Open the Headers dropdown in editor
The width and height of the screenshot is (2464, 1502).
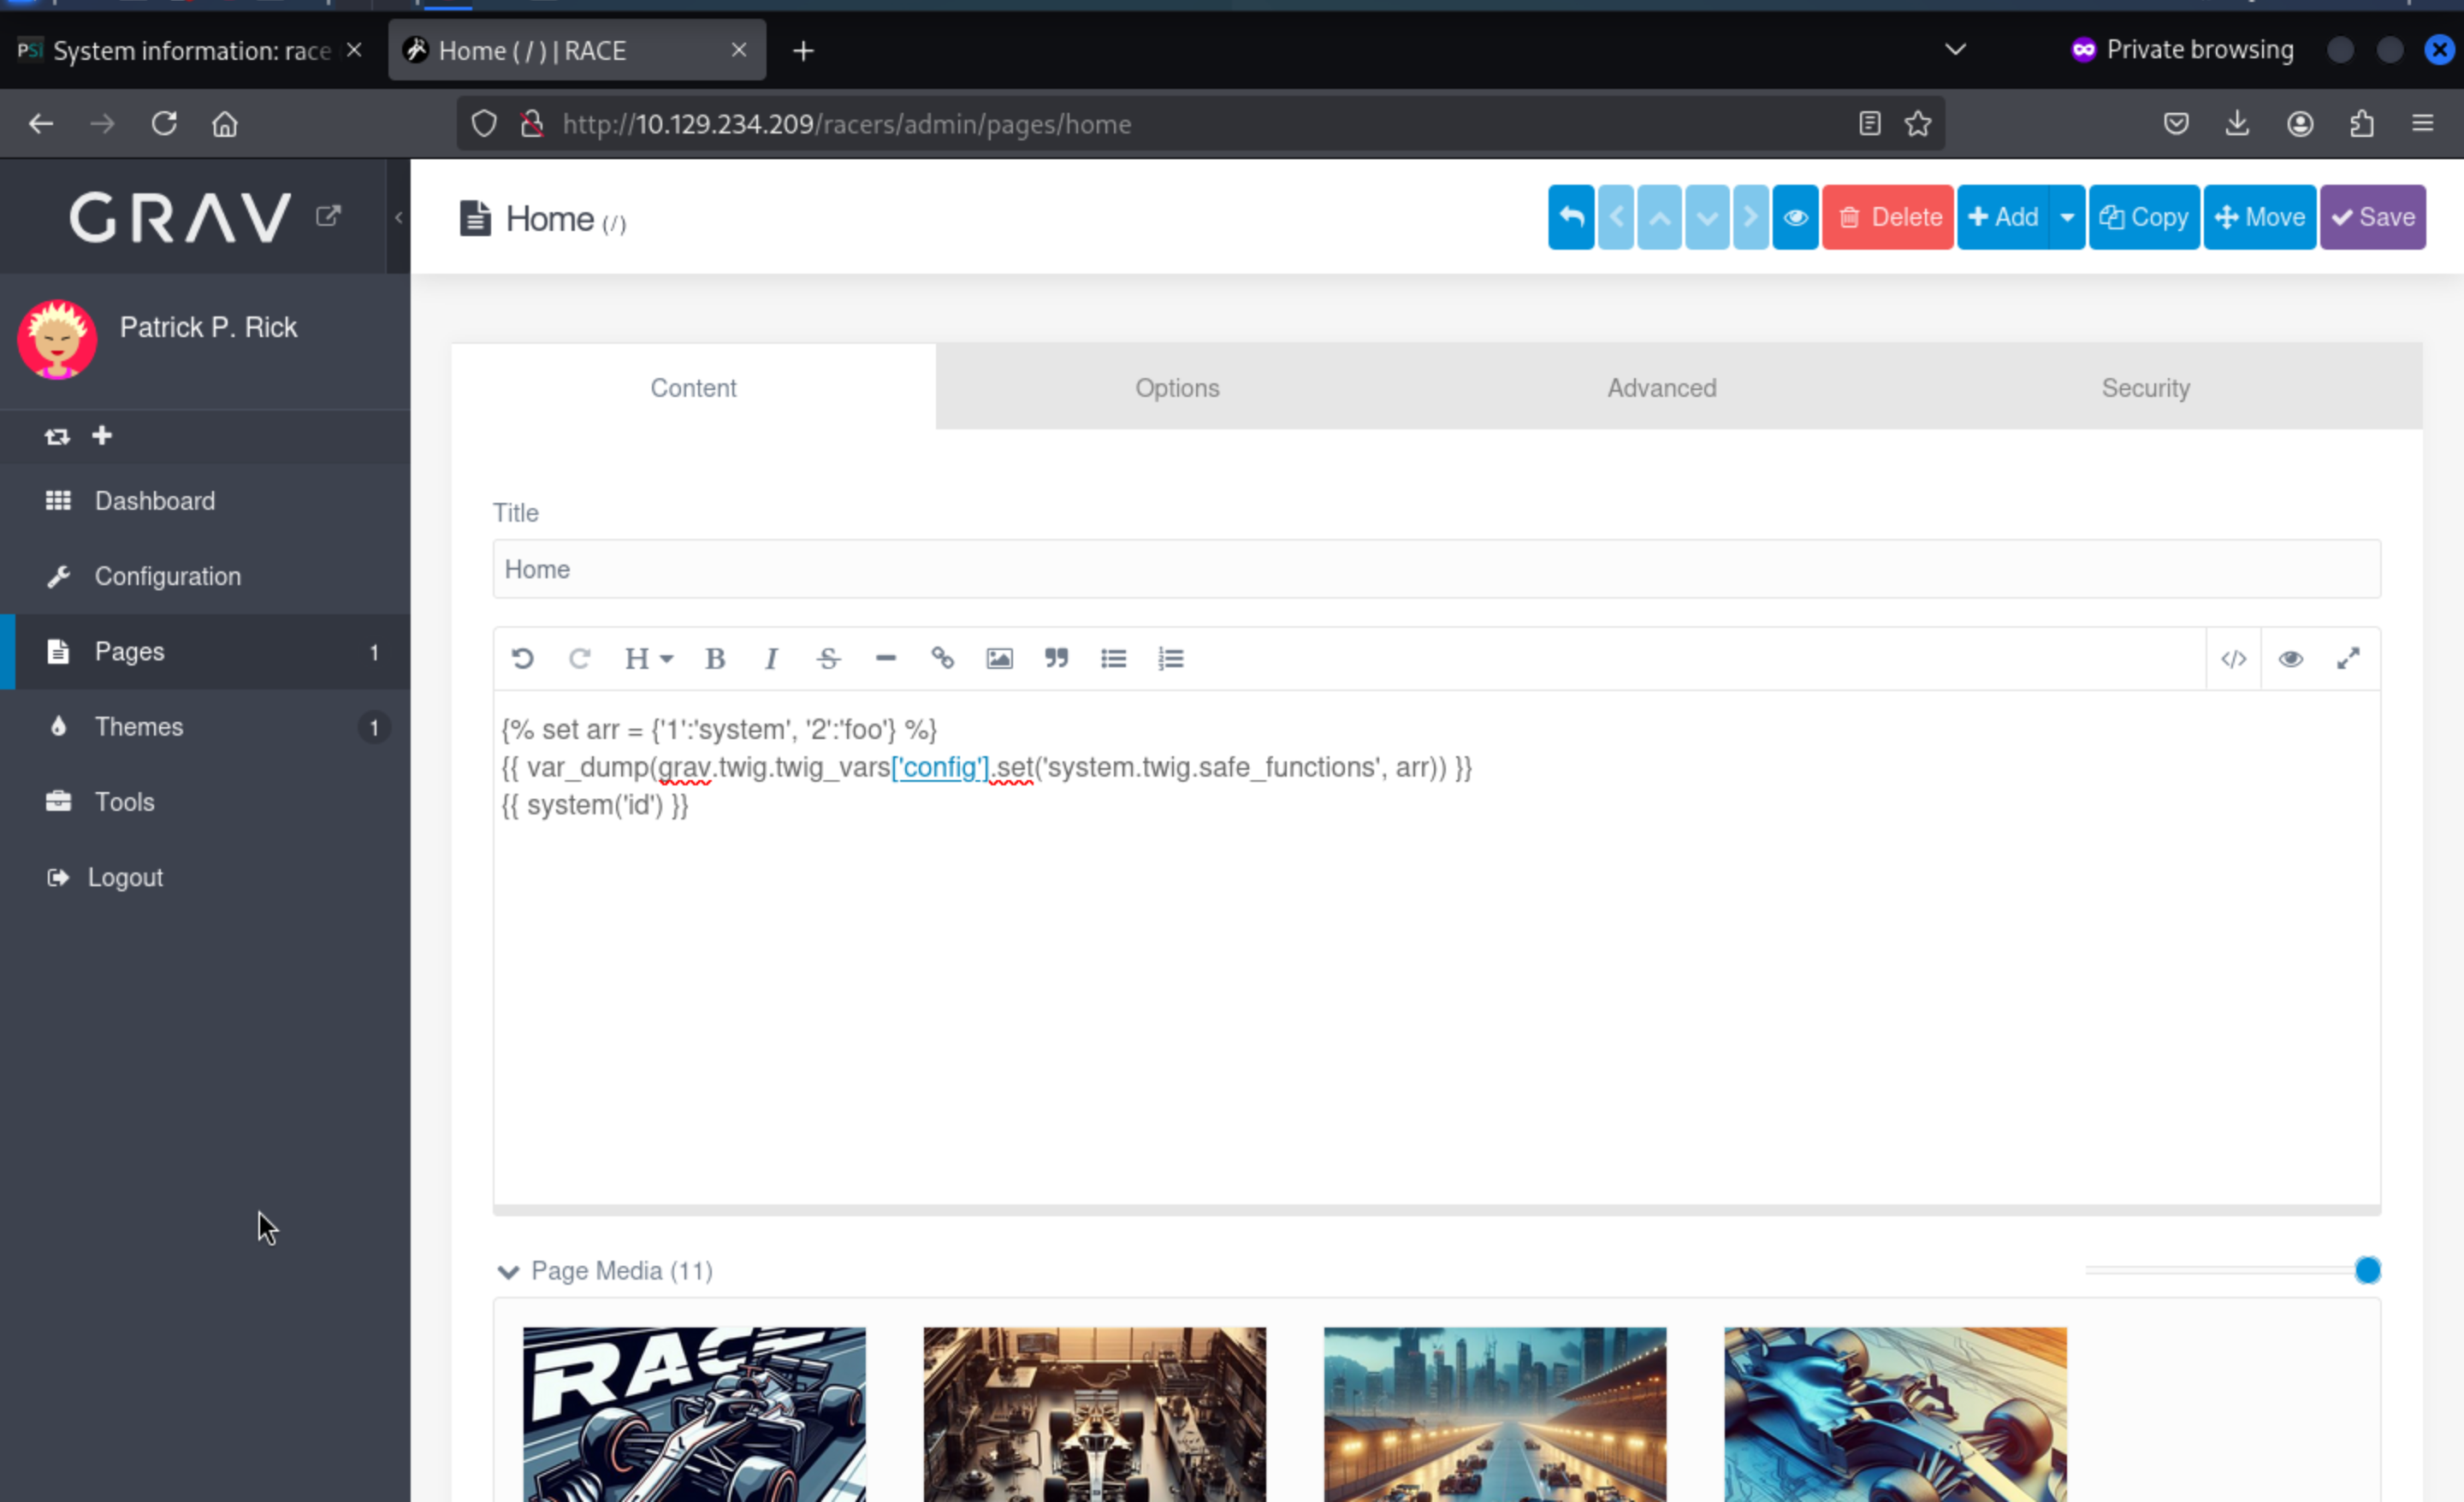coord(648,659)
